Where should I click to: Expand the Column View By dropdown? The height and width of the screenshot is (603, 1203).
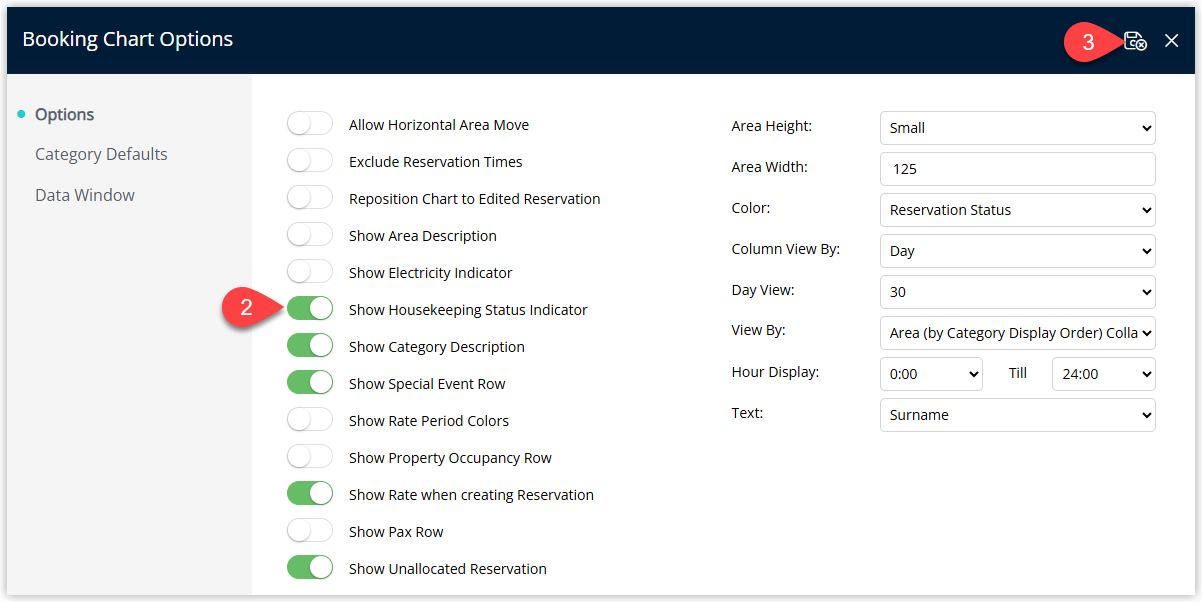tap(1017, 251)
